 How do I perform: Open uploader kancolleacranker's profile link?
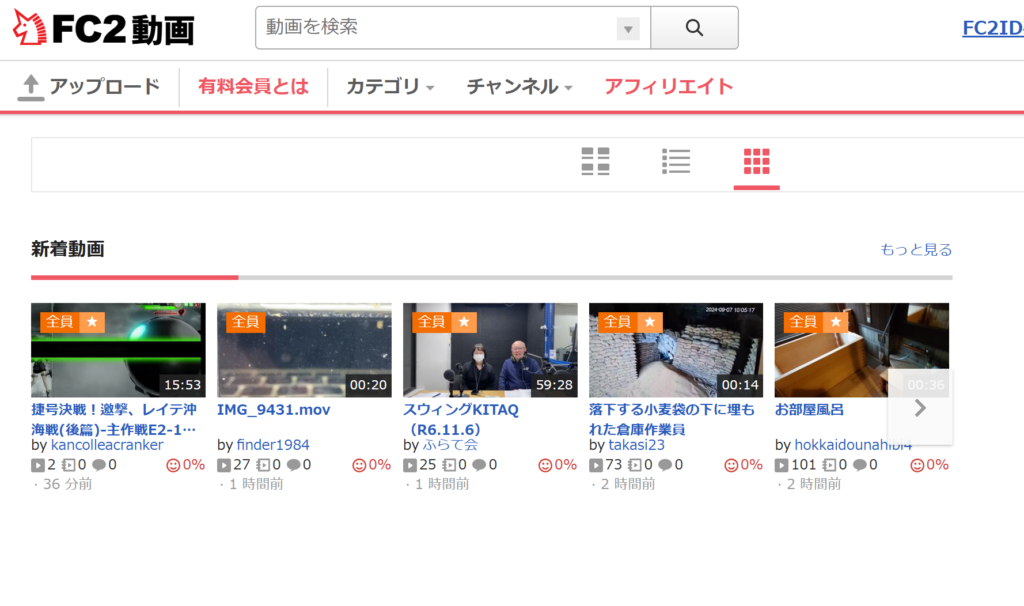[106, 445]
